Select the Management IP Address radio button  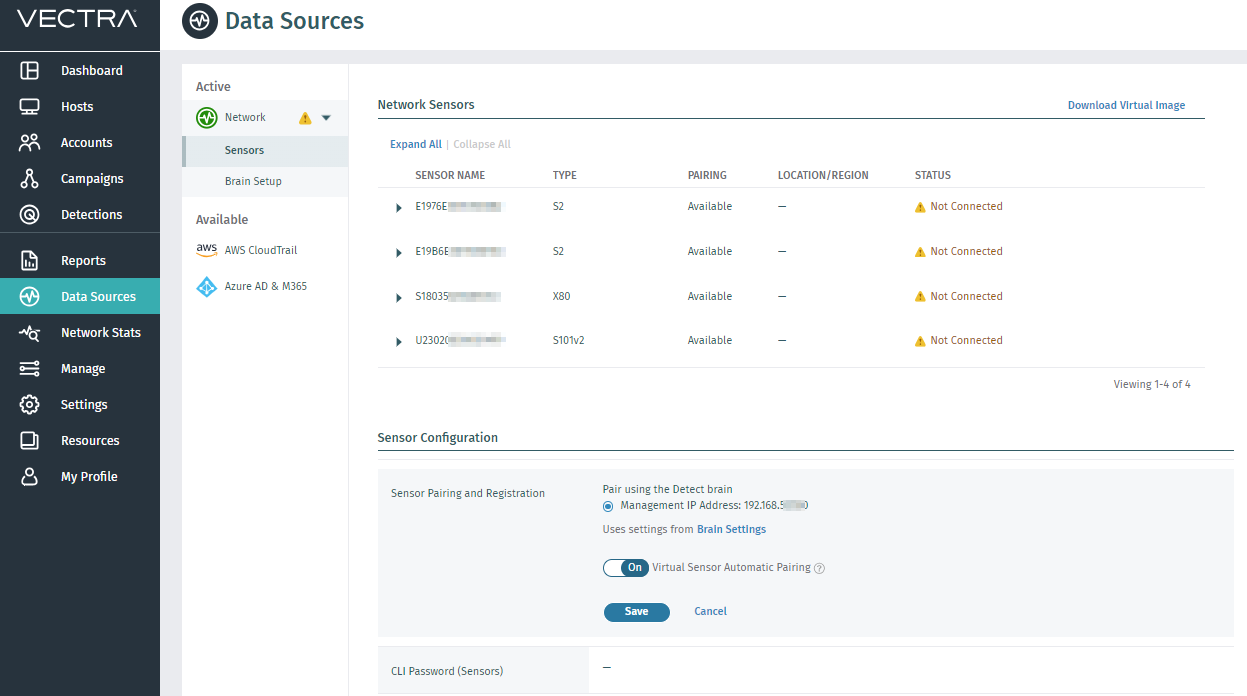pyautogui.click(x=609, y=506)
